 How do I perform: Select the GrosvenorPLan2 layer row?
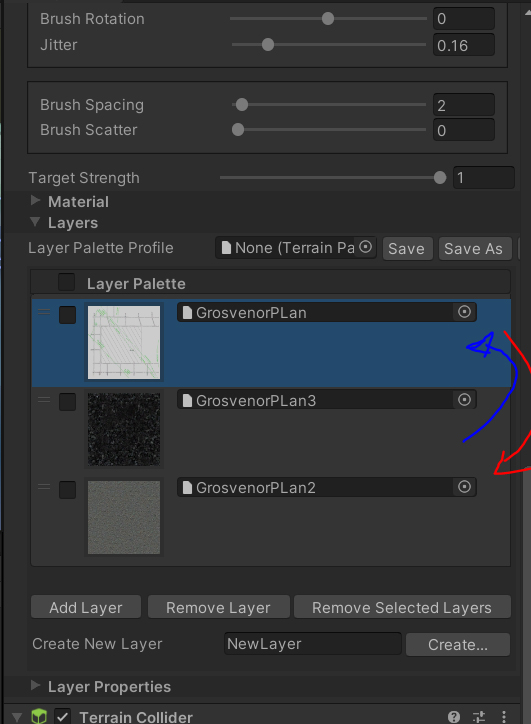coord(271,517)
